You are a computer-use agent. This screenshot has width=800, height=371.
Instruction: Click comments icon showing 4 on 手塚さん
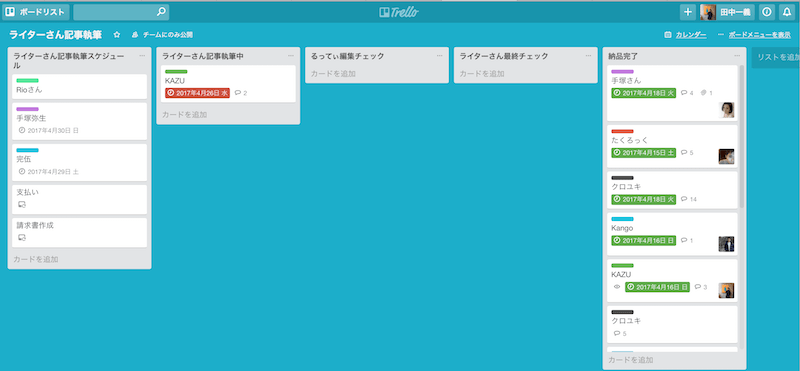pyautogui.click(x=687, y=93)
